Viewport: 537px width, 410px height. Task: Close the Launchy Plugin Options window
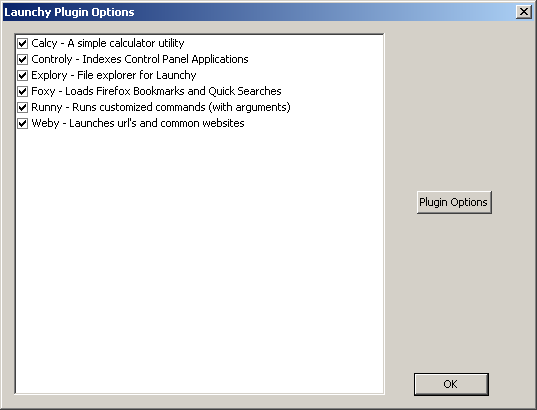click(524, 12)
